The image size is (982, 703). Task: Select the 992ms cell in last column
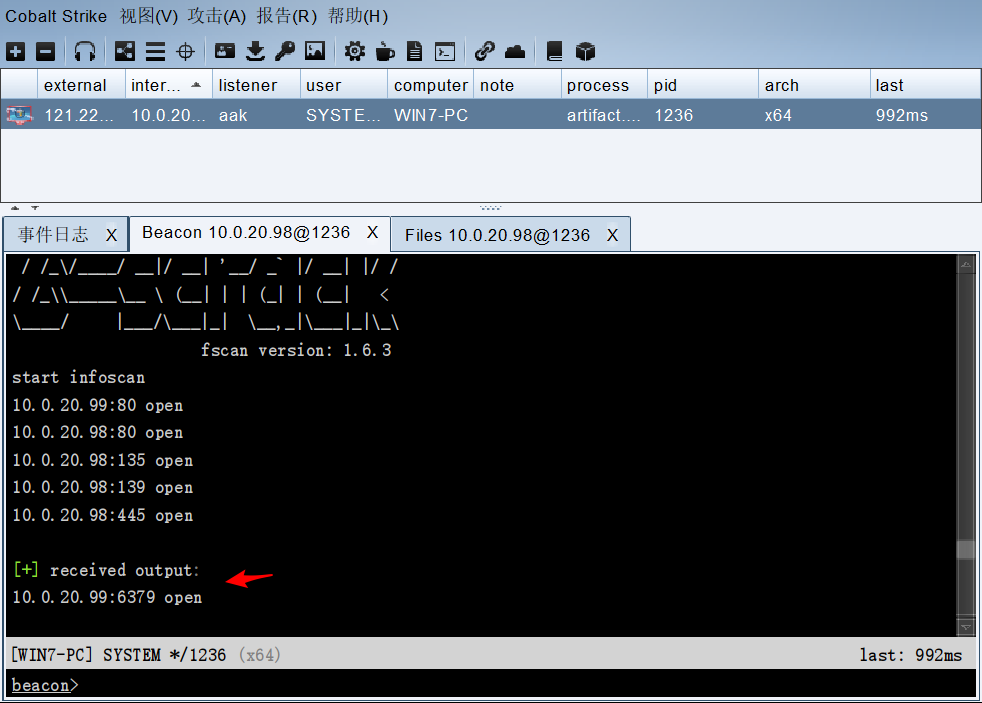[926, 115]
